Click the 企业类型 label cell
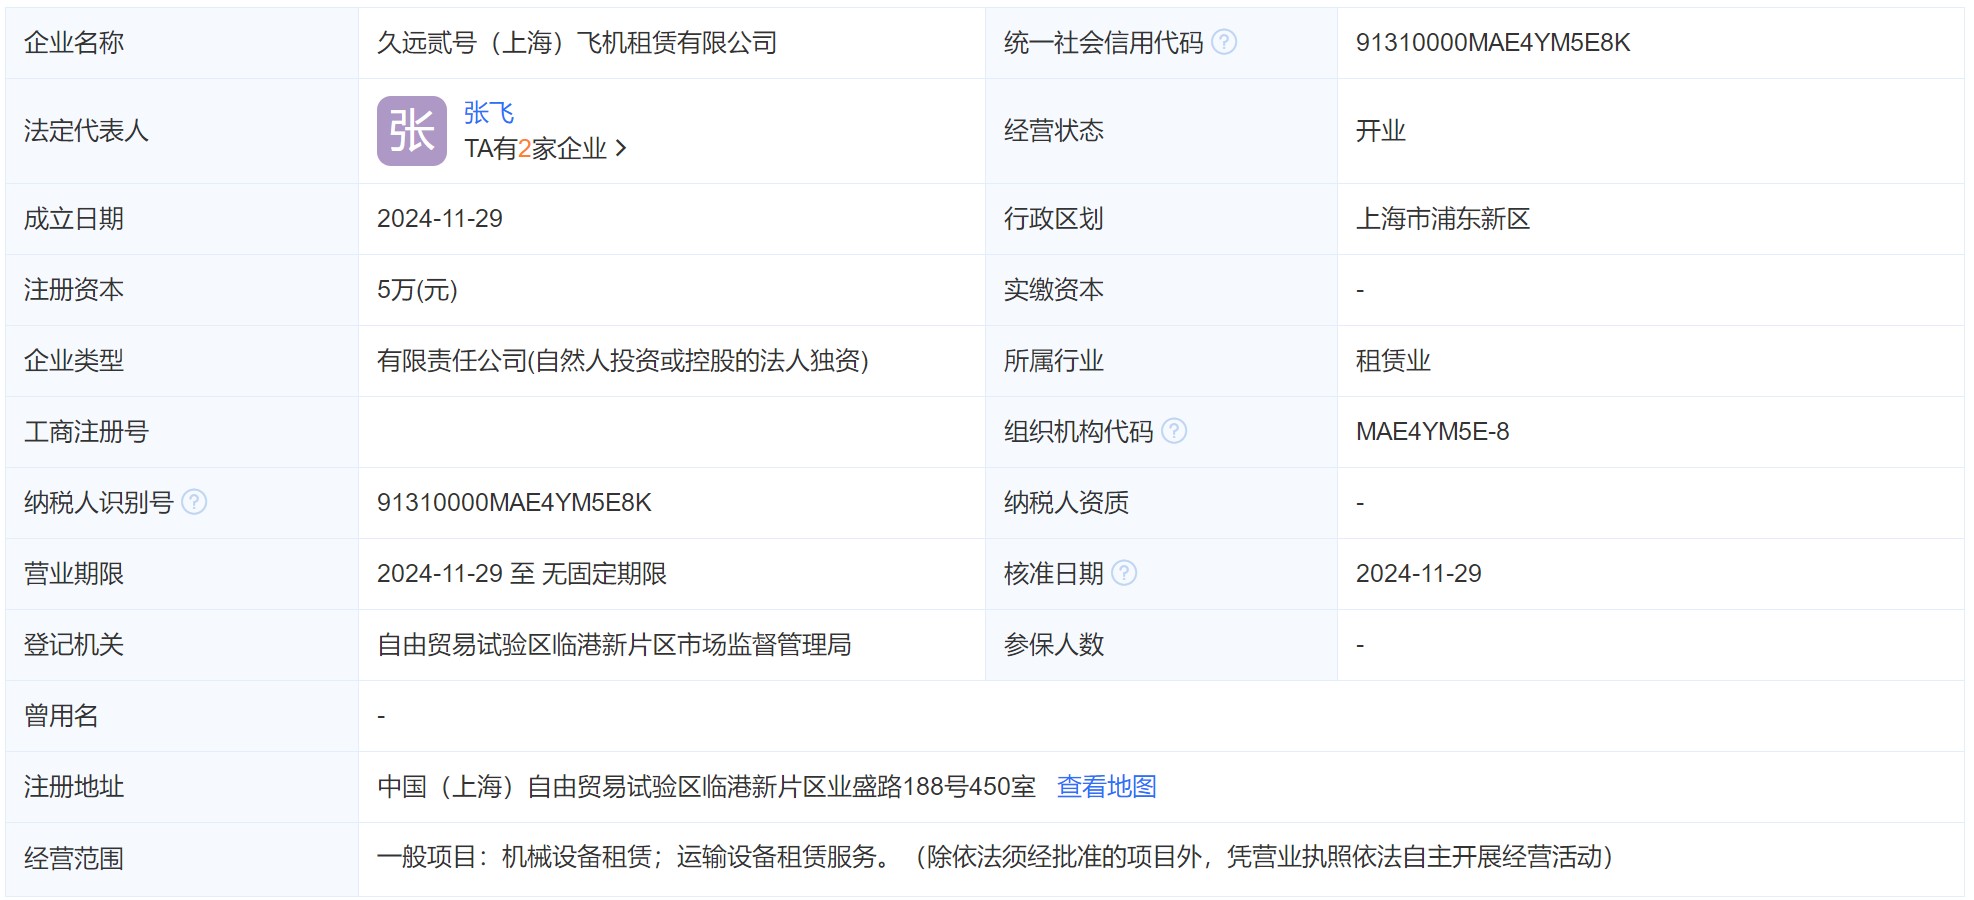This screenshot has width=1974, height=900. click(x=182, y=361)
